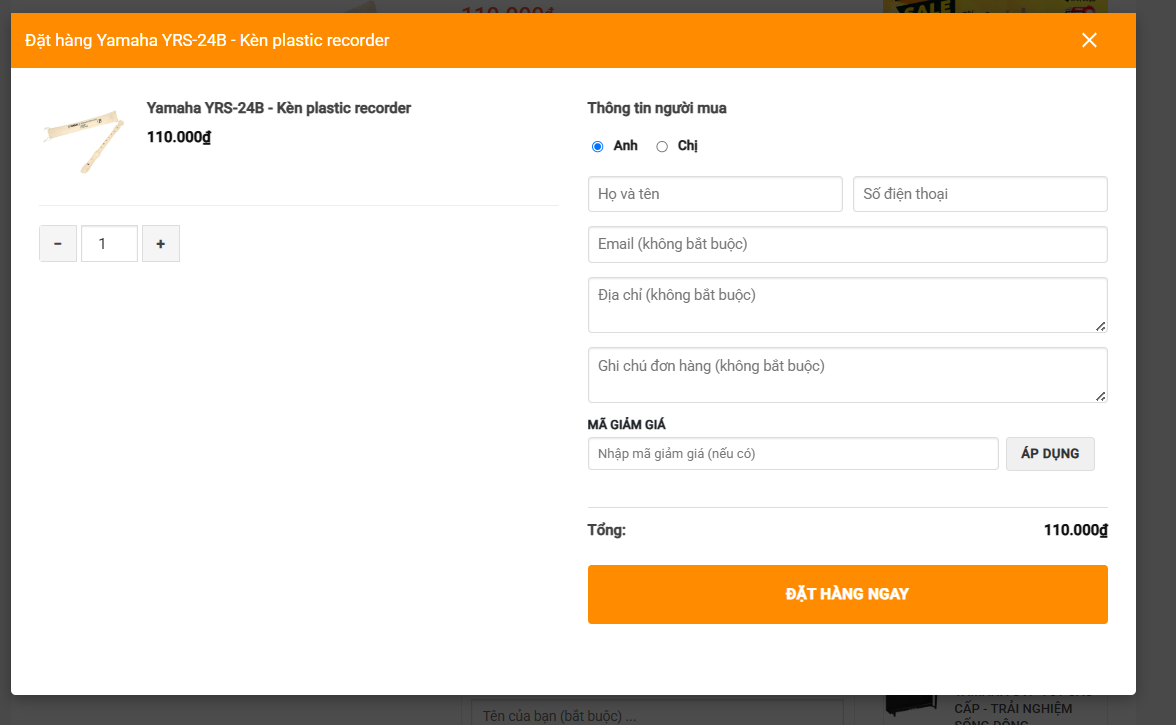
Task: Click the dialog title Đặt hàng Yamaha YRS-24B
Action: coord(207,40)
